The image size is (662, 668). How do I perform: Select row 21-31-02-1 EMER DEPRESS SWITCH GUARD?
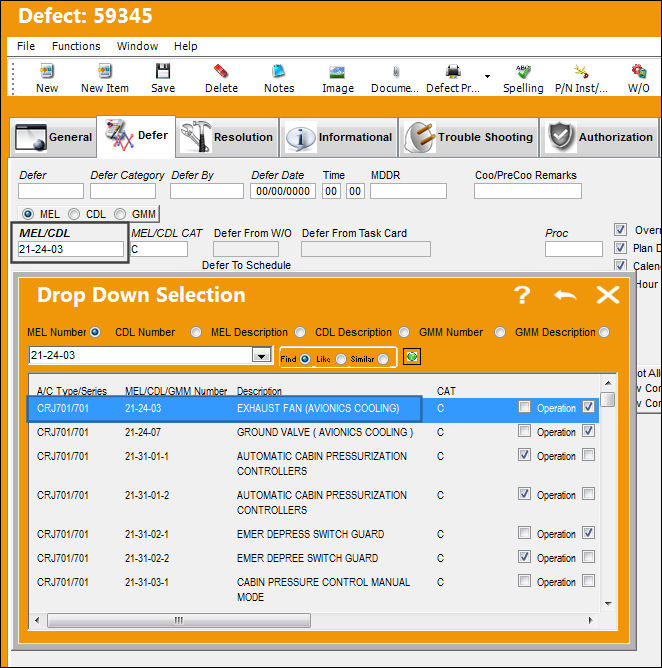pos(314,534)
